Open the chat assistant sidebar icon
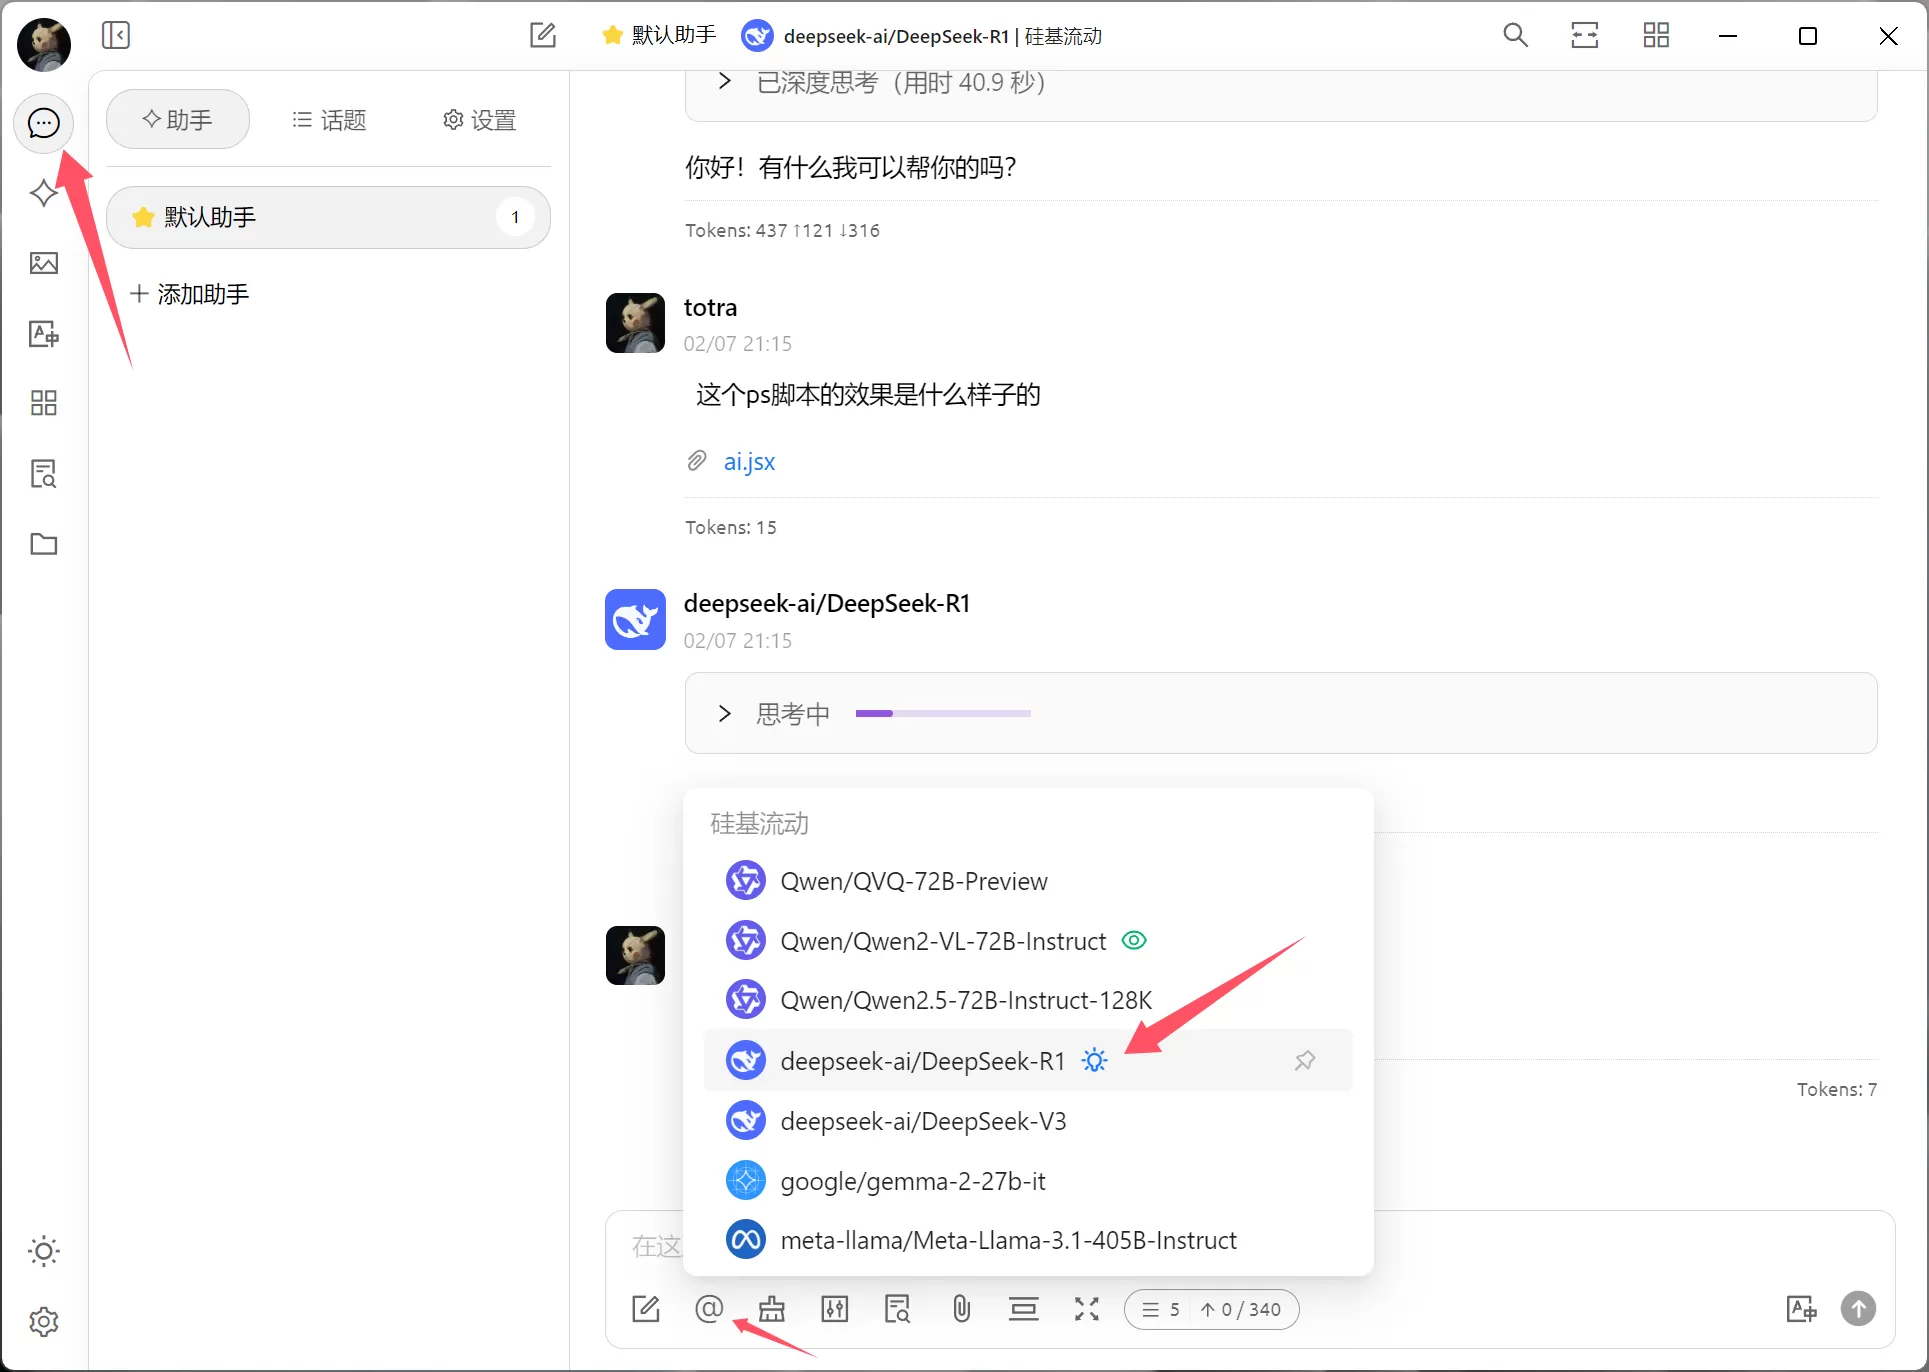The image size is (1929, 1372). pyautogui.click(x=43, y=123)
